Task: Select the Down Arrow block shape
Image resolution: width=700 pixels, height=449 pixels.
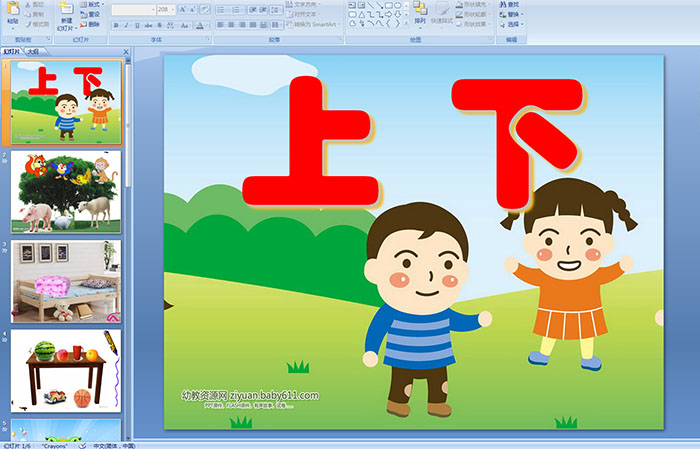Action: coord(398,14)
